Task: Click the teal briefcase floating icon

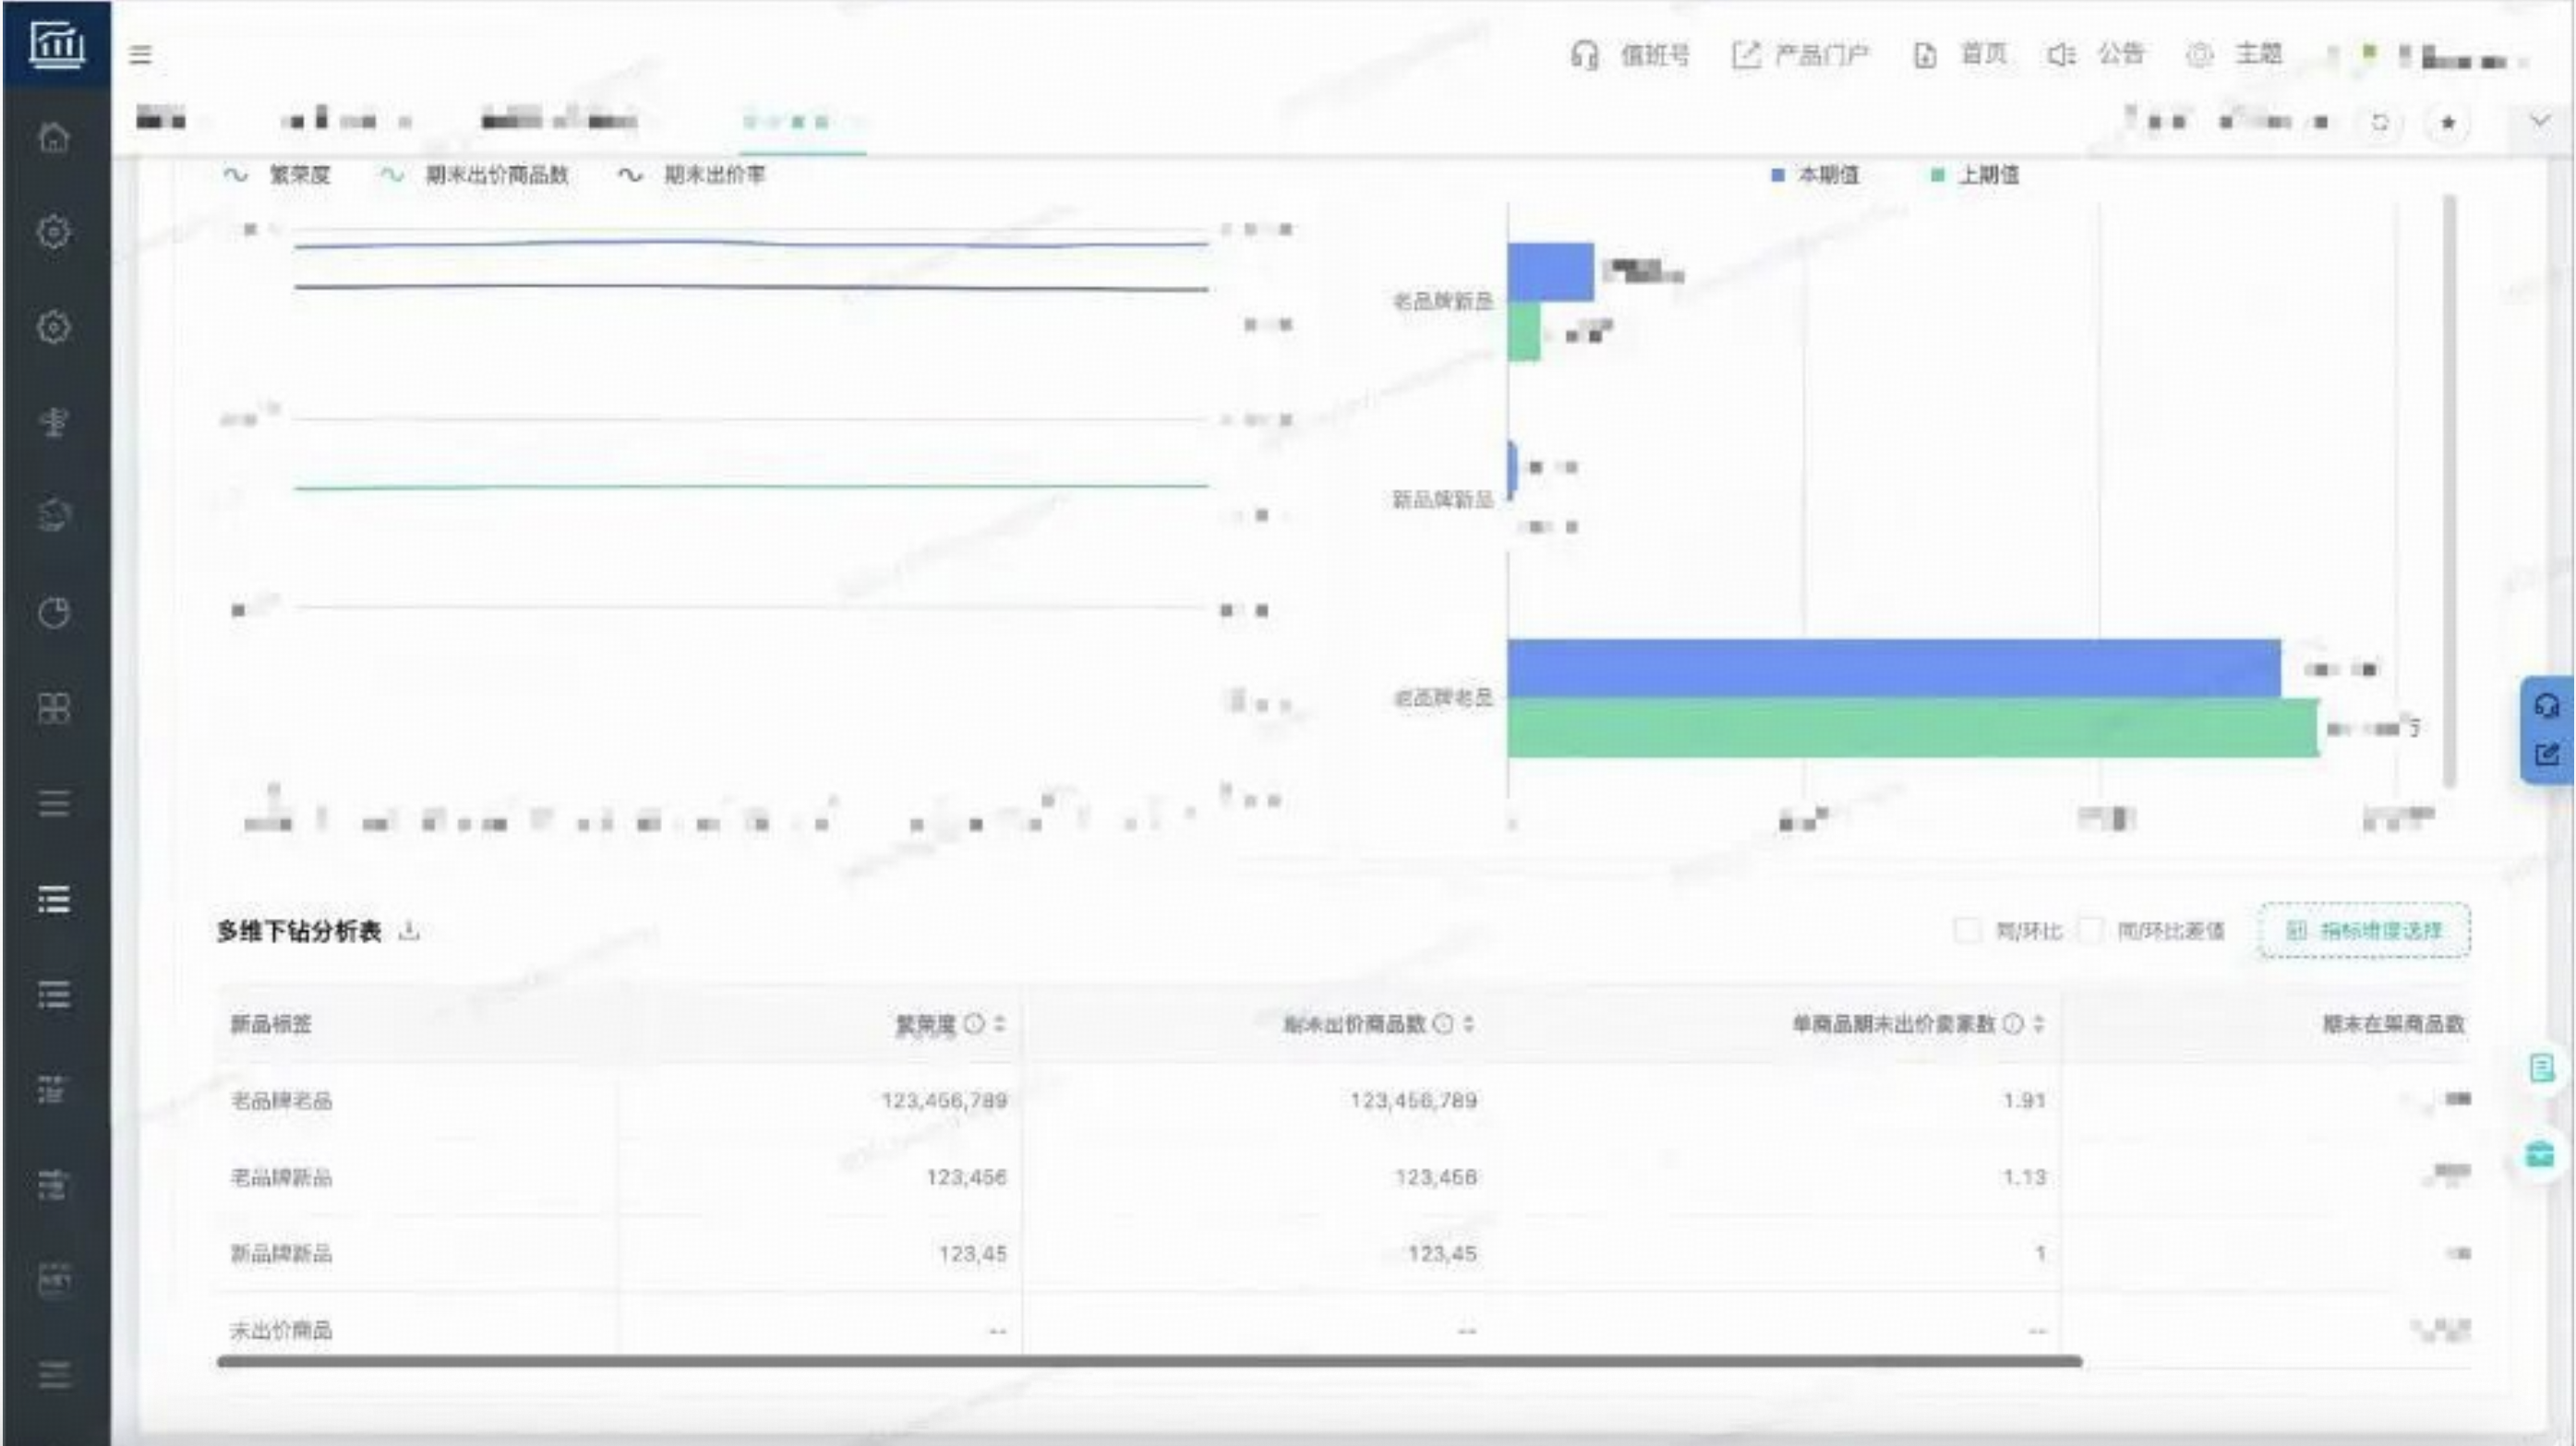Action: [2540, 1155]
